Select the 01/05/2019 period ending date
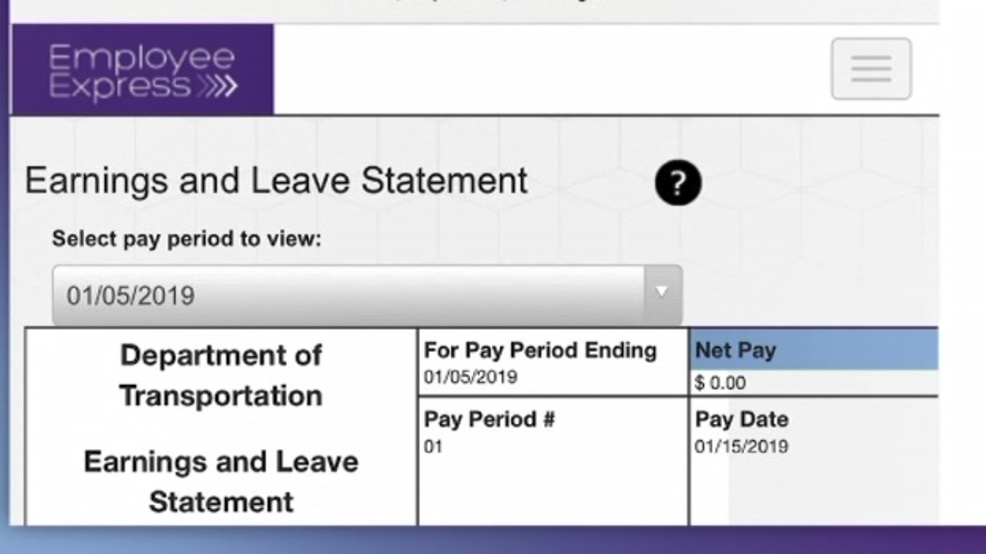 (470, 377)
